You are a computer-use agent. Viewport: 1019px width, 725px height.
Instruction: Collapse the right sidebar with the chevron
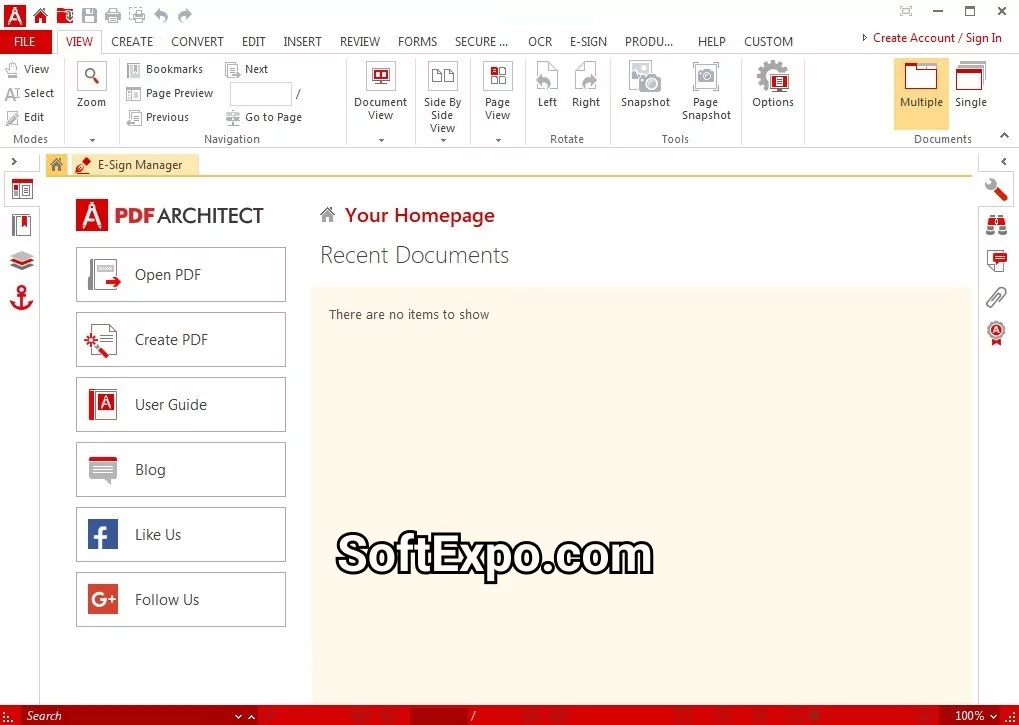pyautogui.click(x=1003, y=160)
